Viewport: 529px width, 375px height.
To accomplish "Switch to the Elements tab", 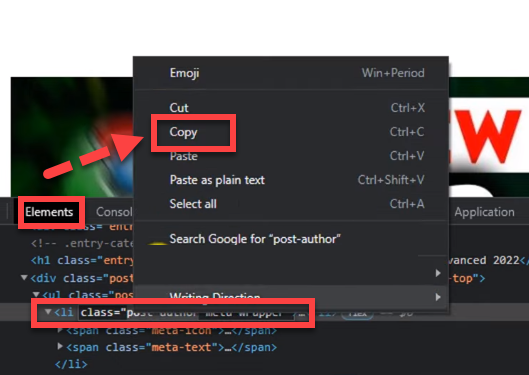I will (49, 212).
